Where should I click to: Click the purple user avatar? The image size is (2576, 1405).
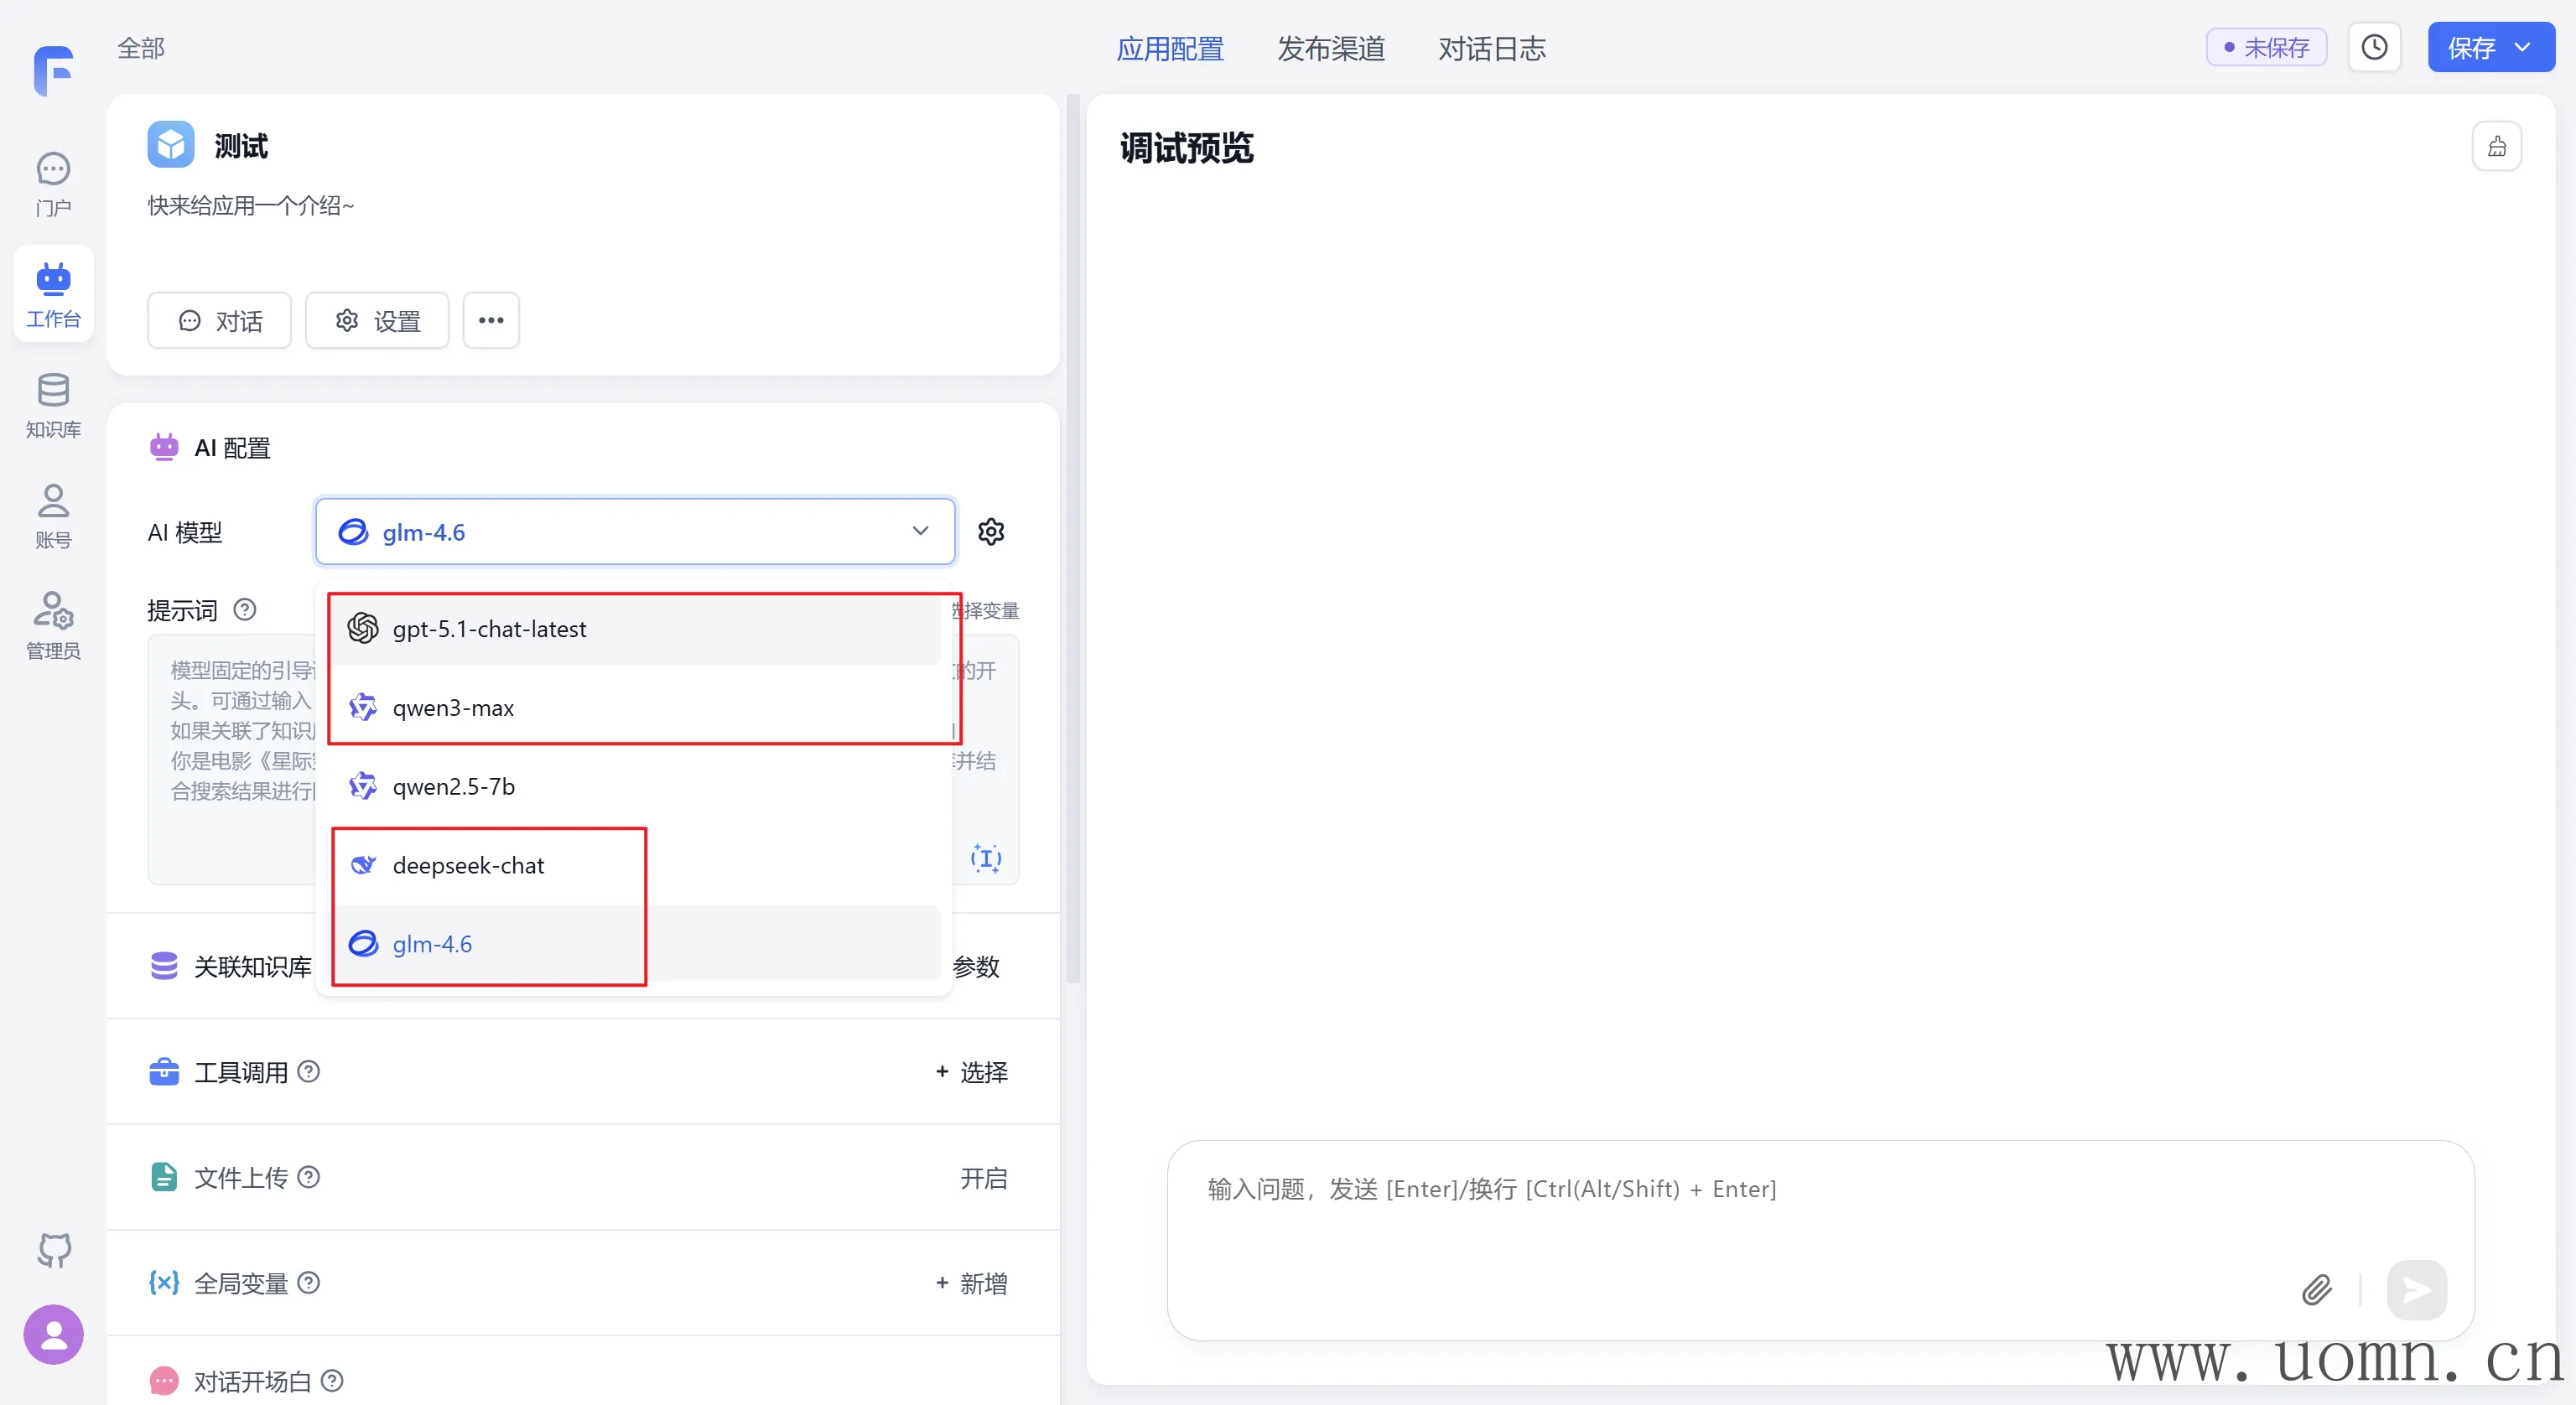click(53, 1334)
